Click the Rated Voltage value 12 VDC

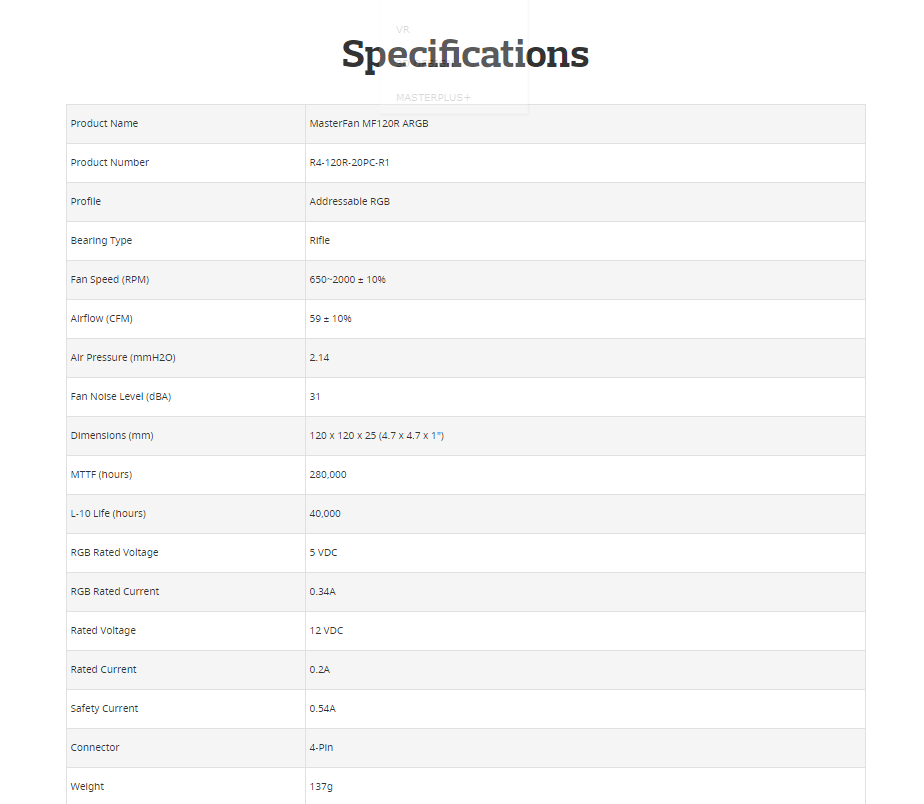[326, 631]
